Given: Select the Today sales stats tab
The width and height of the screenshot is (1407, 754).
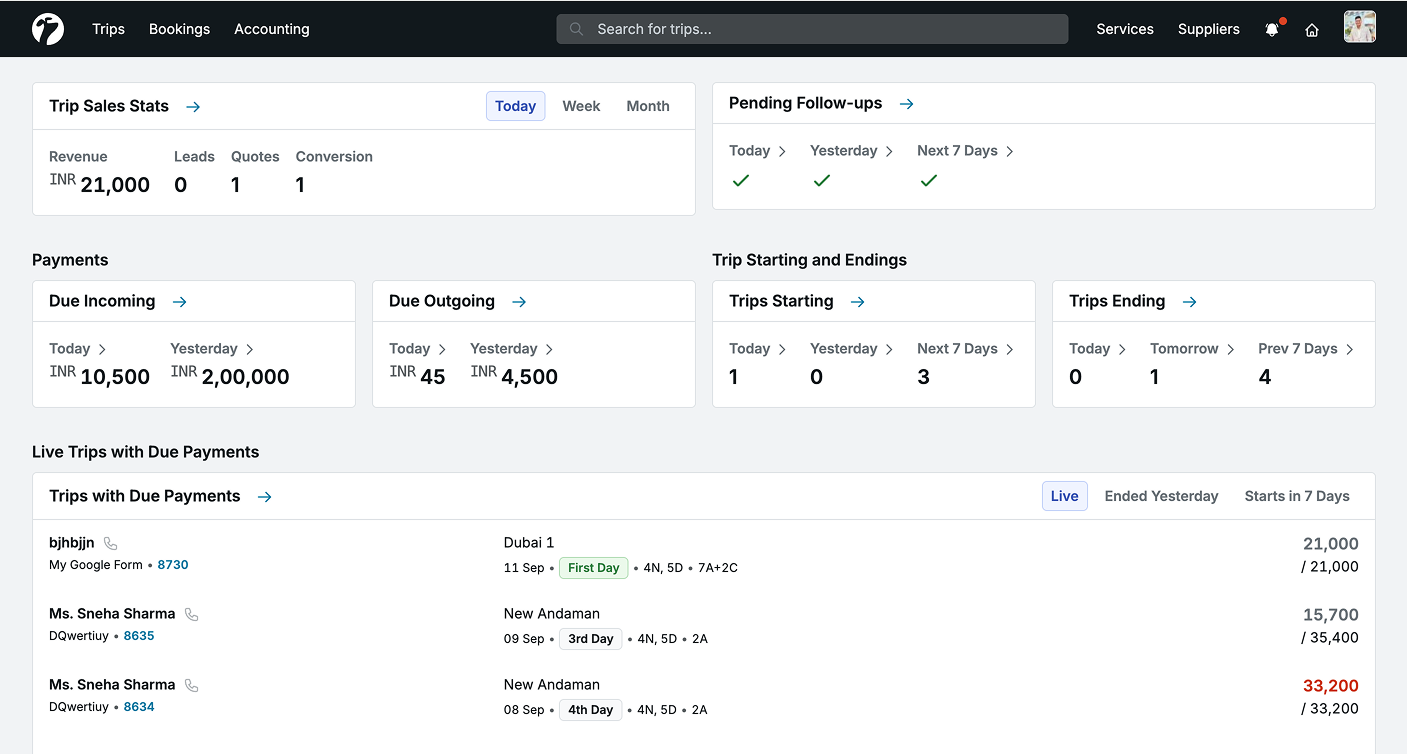Looking at the screenshot, I should click(516, 106).
